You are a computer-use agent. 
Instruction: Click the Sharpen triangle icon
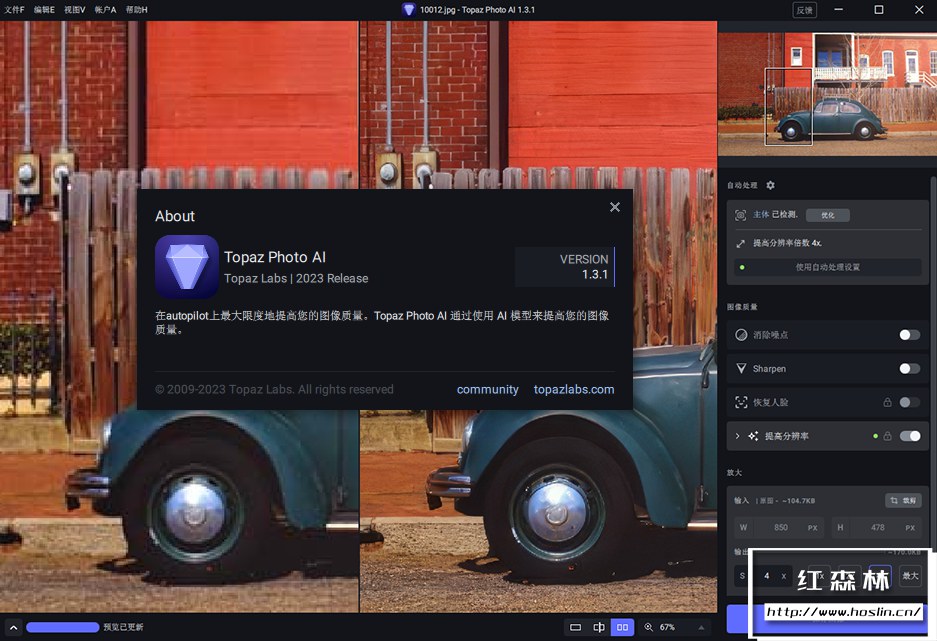point(741,369)
